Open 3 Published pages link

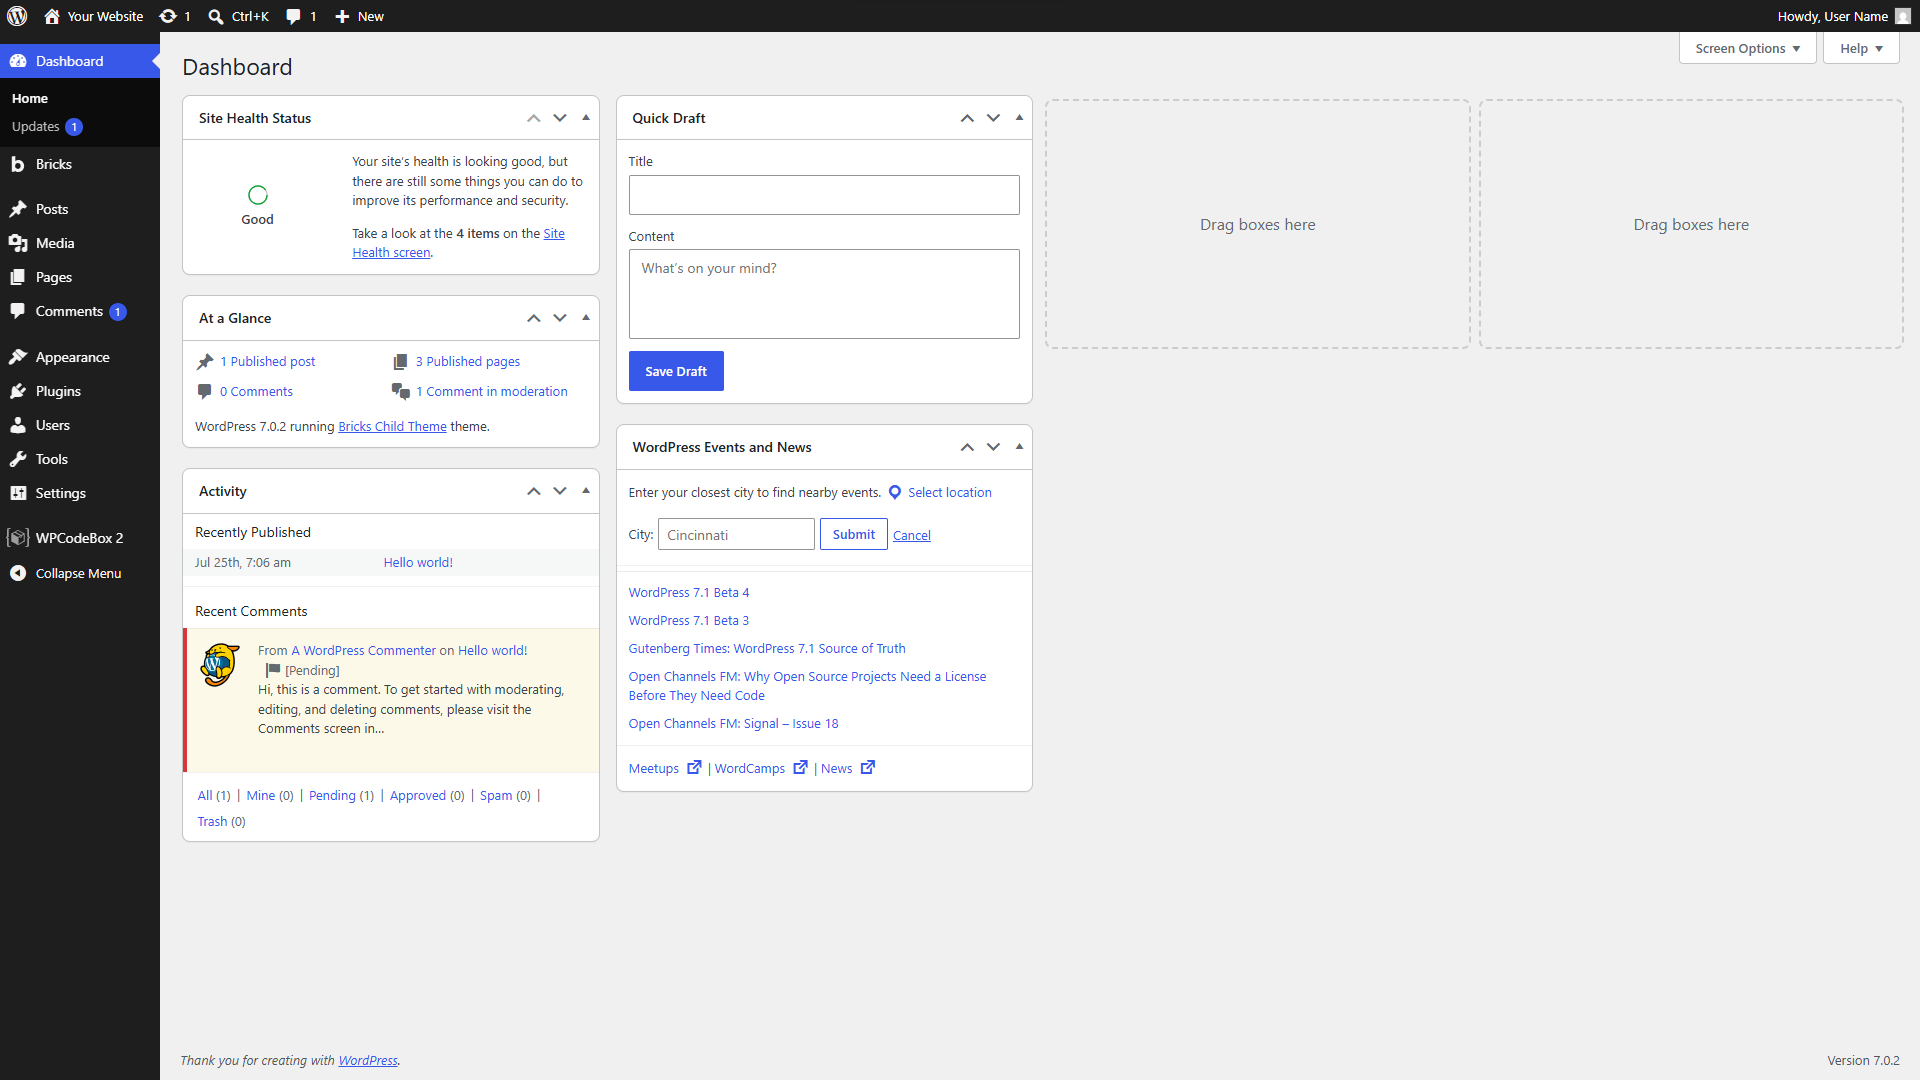coord(468,362)
